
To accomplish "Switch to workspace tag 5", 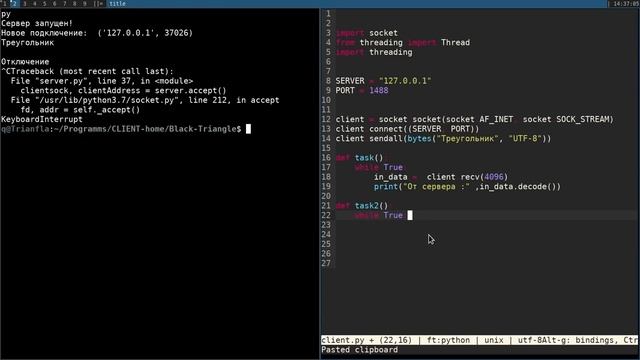I will click(44, 3).
